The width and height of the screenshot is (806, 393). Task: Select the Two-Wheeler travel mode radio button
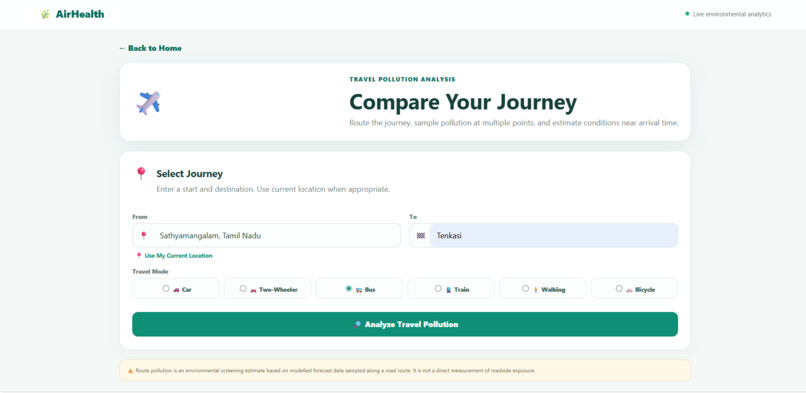click(243, 289)
